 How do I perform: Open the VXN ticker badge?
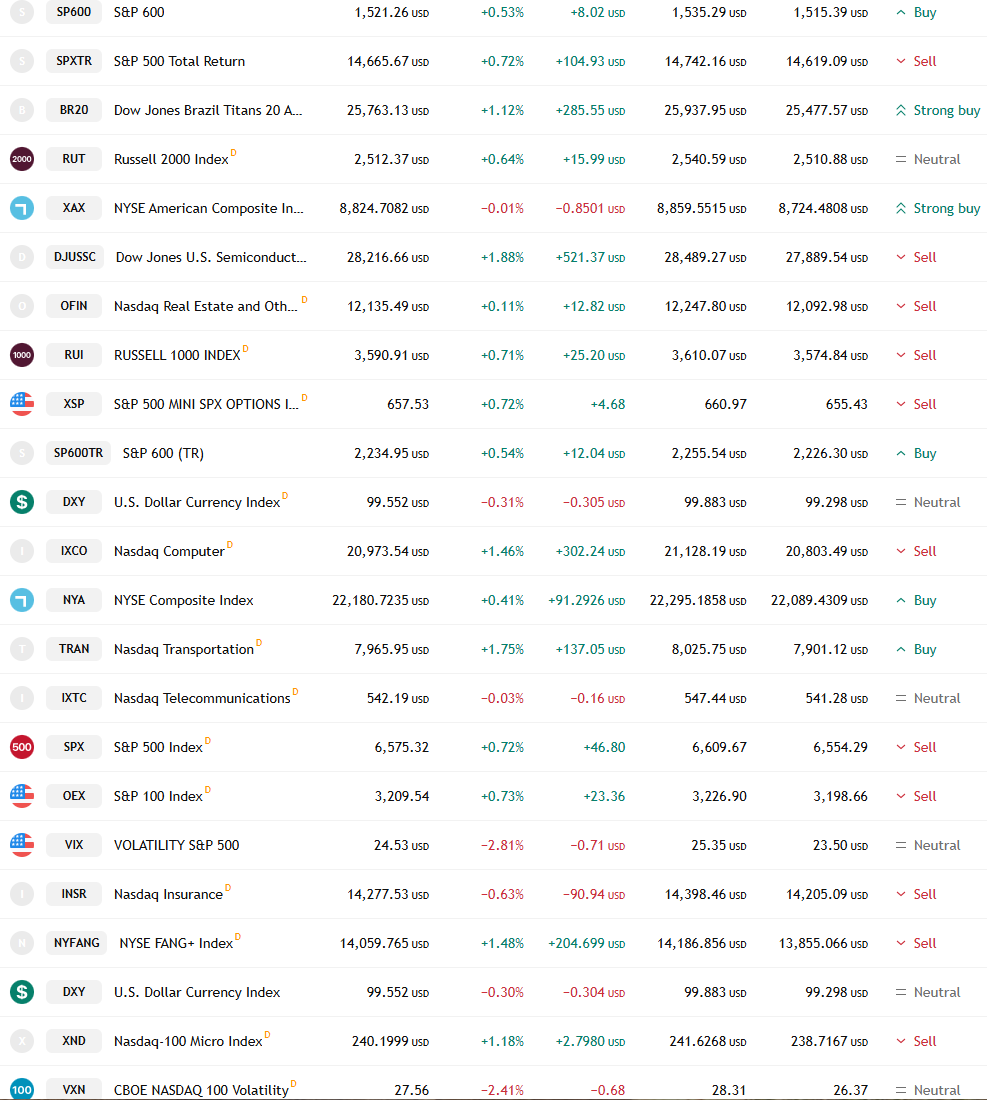[x=74, y=1089]
